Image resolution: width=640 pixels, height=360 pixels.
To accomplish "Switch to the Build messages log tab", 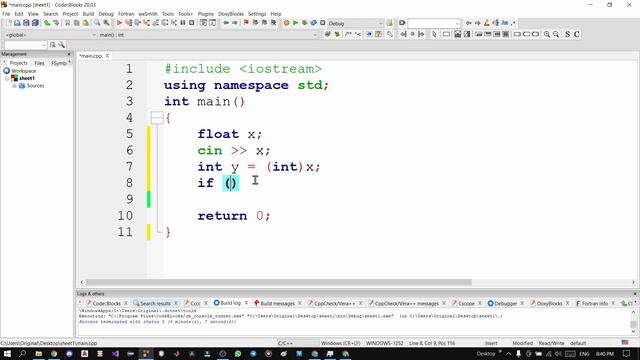I will click(278, 303).
